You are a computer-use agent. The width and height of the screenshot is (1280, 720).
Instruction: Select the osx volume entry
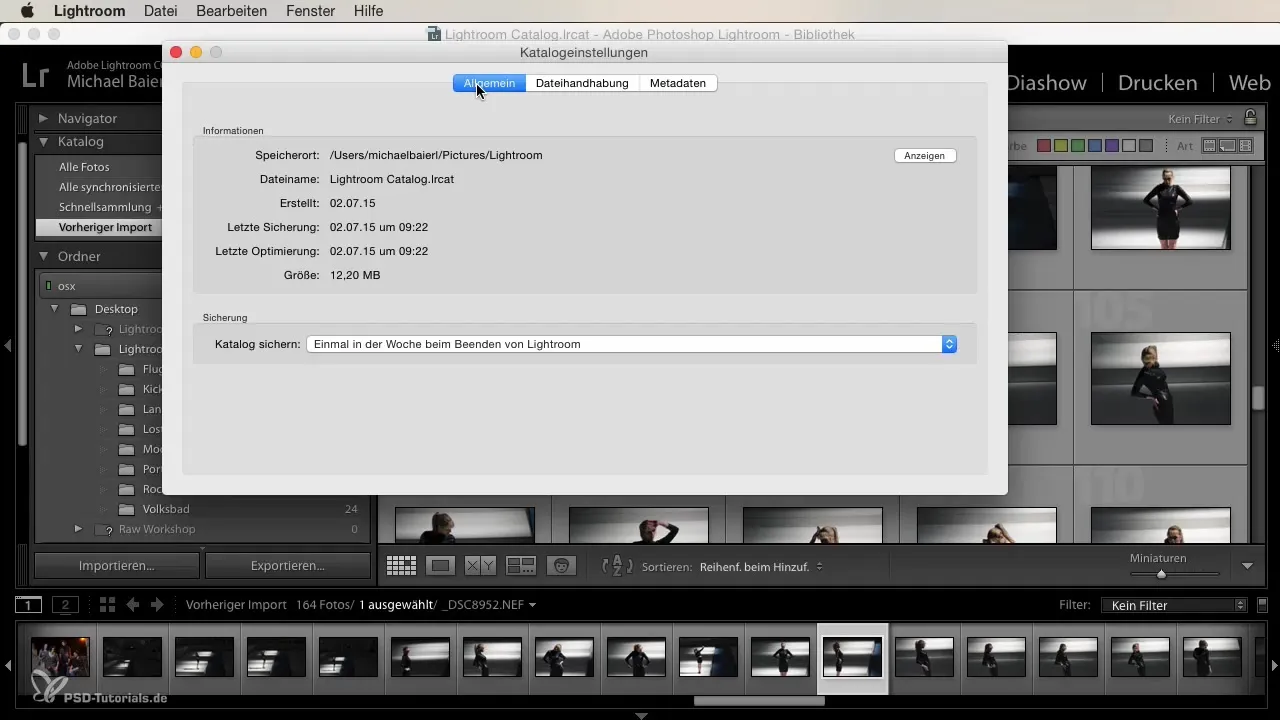101,286
